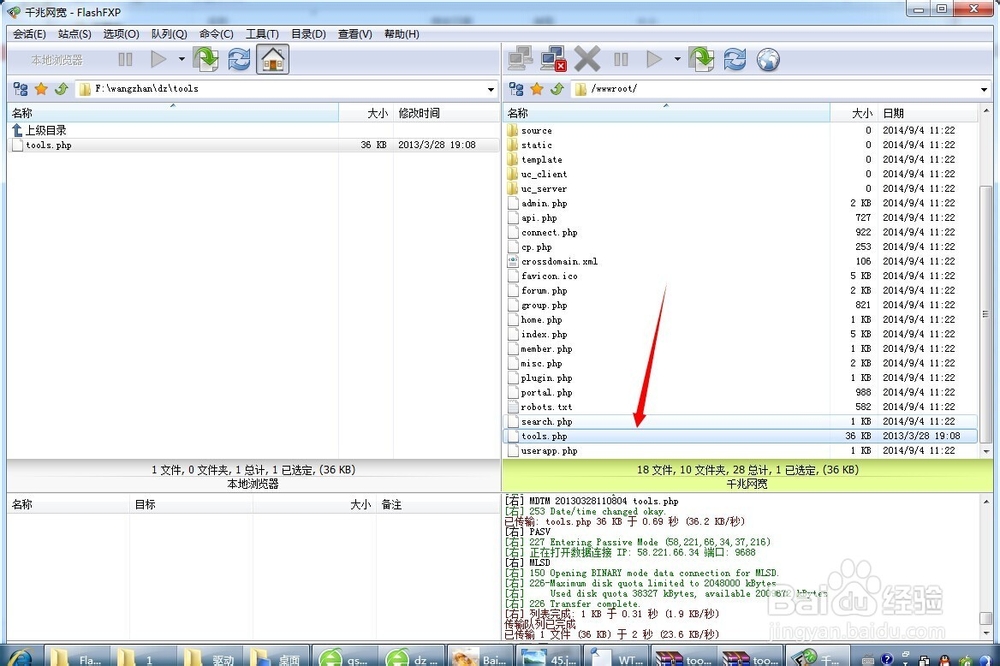Click the abort X icon
This screenshot has height=666, width=1000.
click(587, 59)
